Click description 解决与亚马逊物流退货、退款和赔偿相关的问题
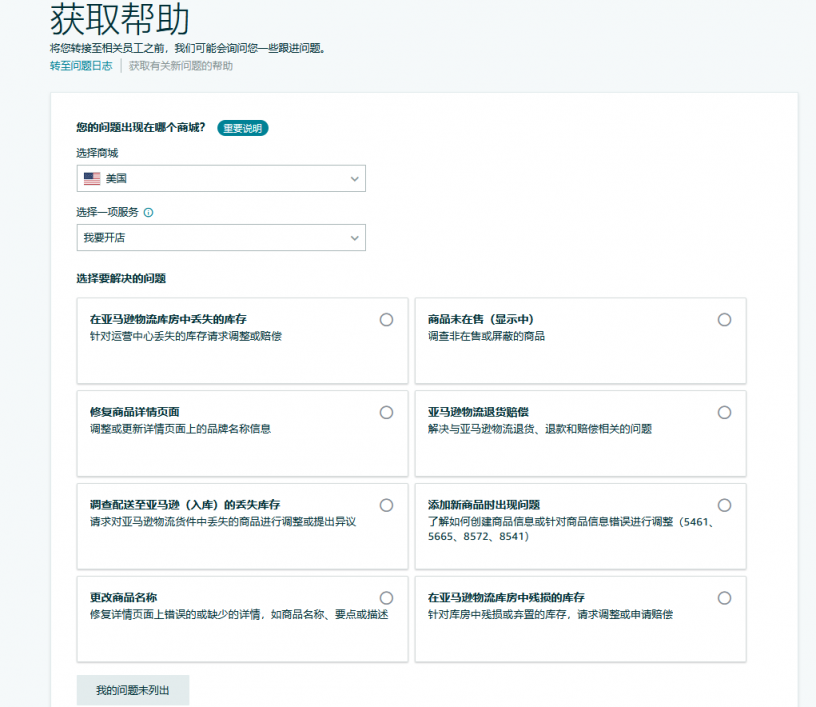The image size is (816, 707). click(x=540, y=429)
